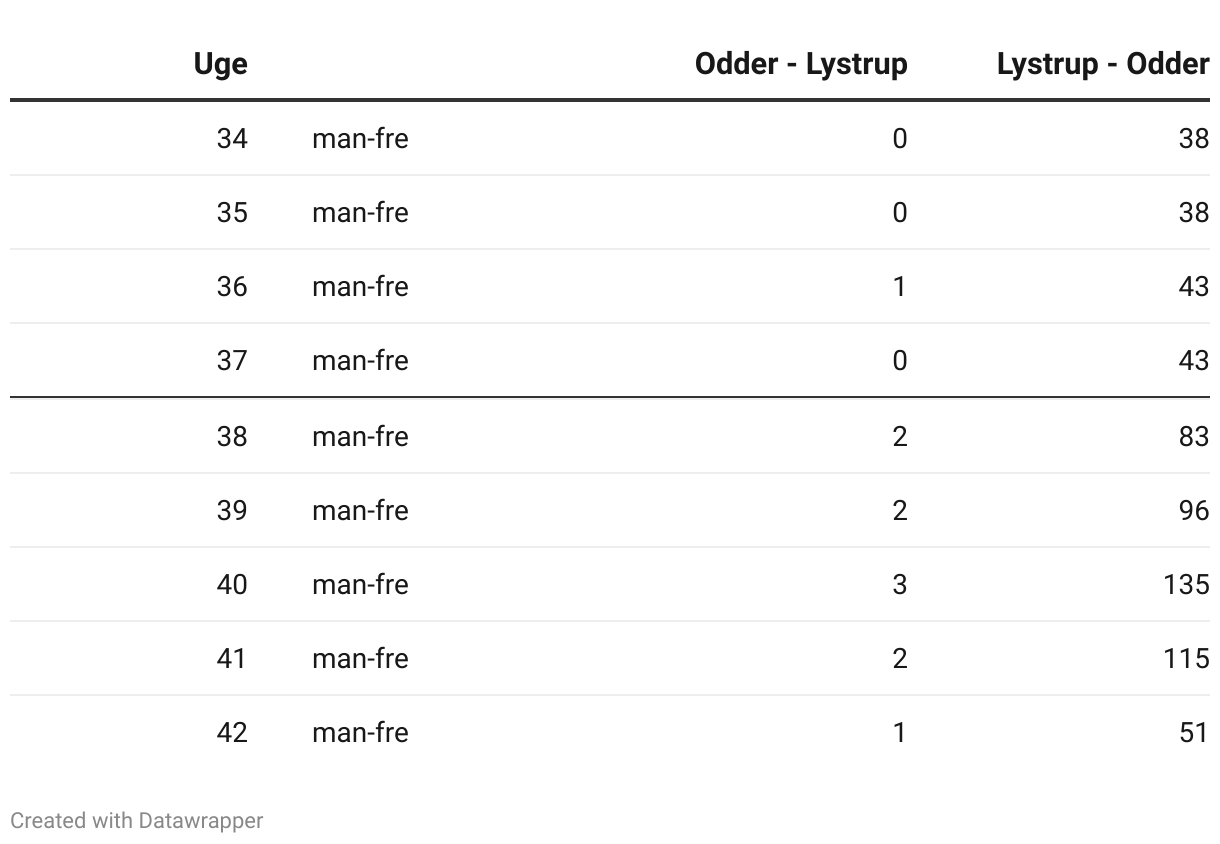Sort by the Odder - Lystrup column header
The image size is (1220, 844).
click(x=801, y=64)
